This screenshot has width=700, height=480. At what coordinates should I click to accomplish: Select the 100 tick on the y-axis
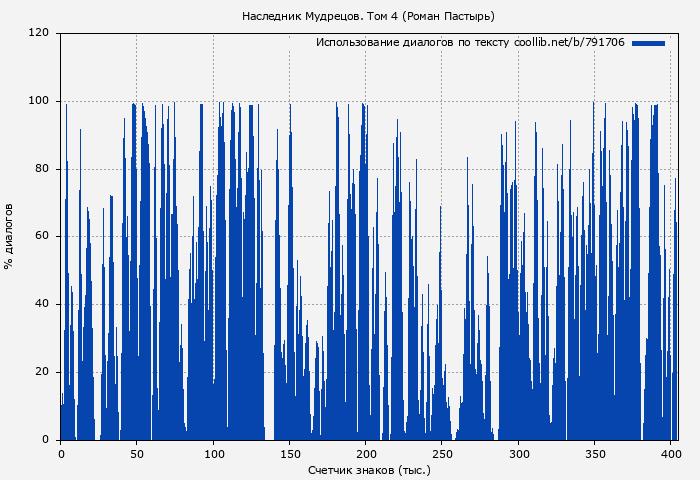coord(39,101)
